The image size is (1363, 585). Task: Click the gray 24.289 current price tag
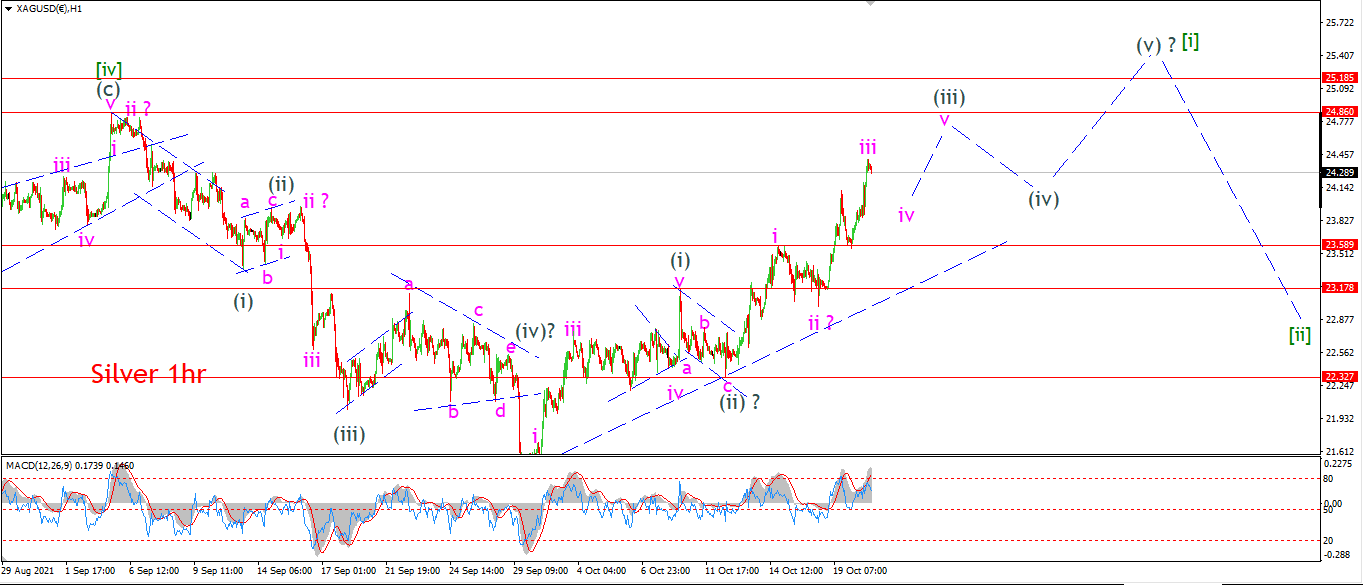pyautogui.click(x=1339, y=172)
